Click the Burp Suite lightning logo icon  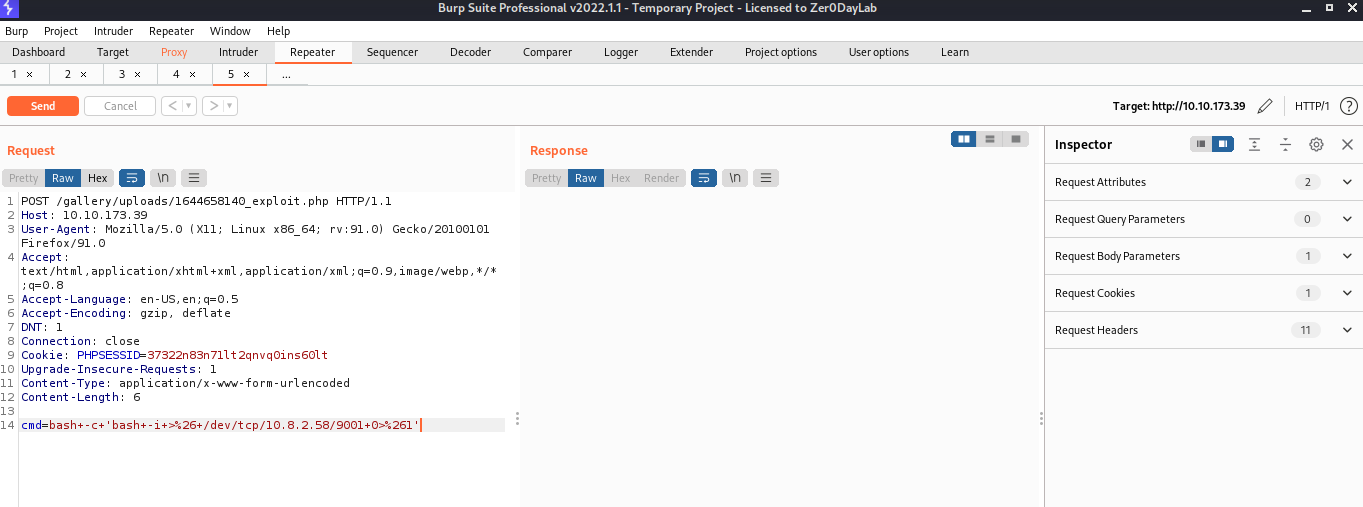tap(11, 10)
